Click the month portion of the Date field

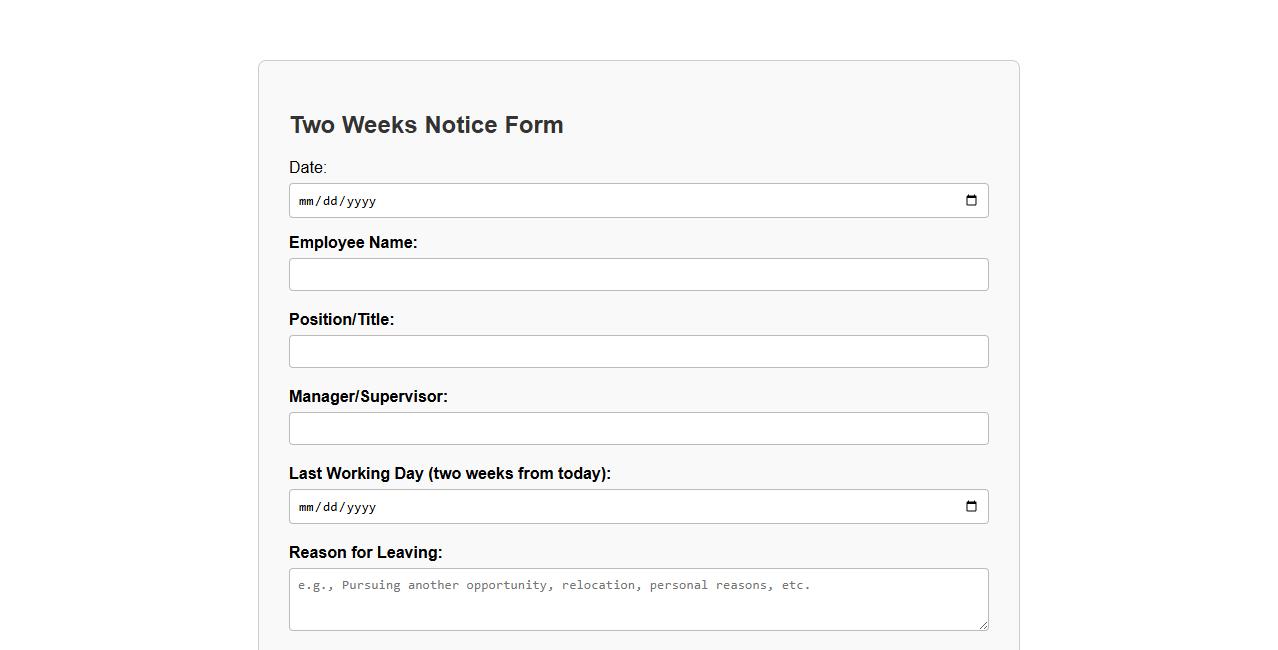coord(306,200)
